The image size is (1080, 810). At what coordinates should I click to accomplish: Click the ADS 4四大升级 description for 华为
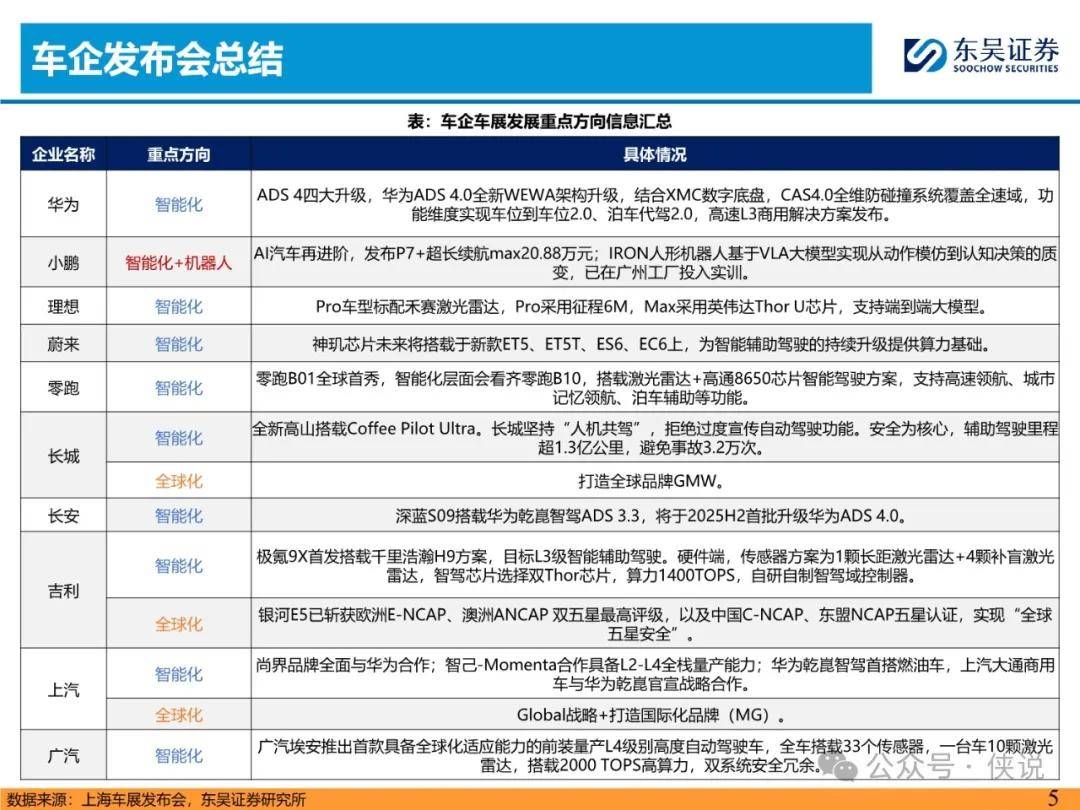[x=655, y=205]
